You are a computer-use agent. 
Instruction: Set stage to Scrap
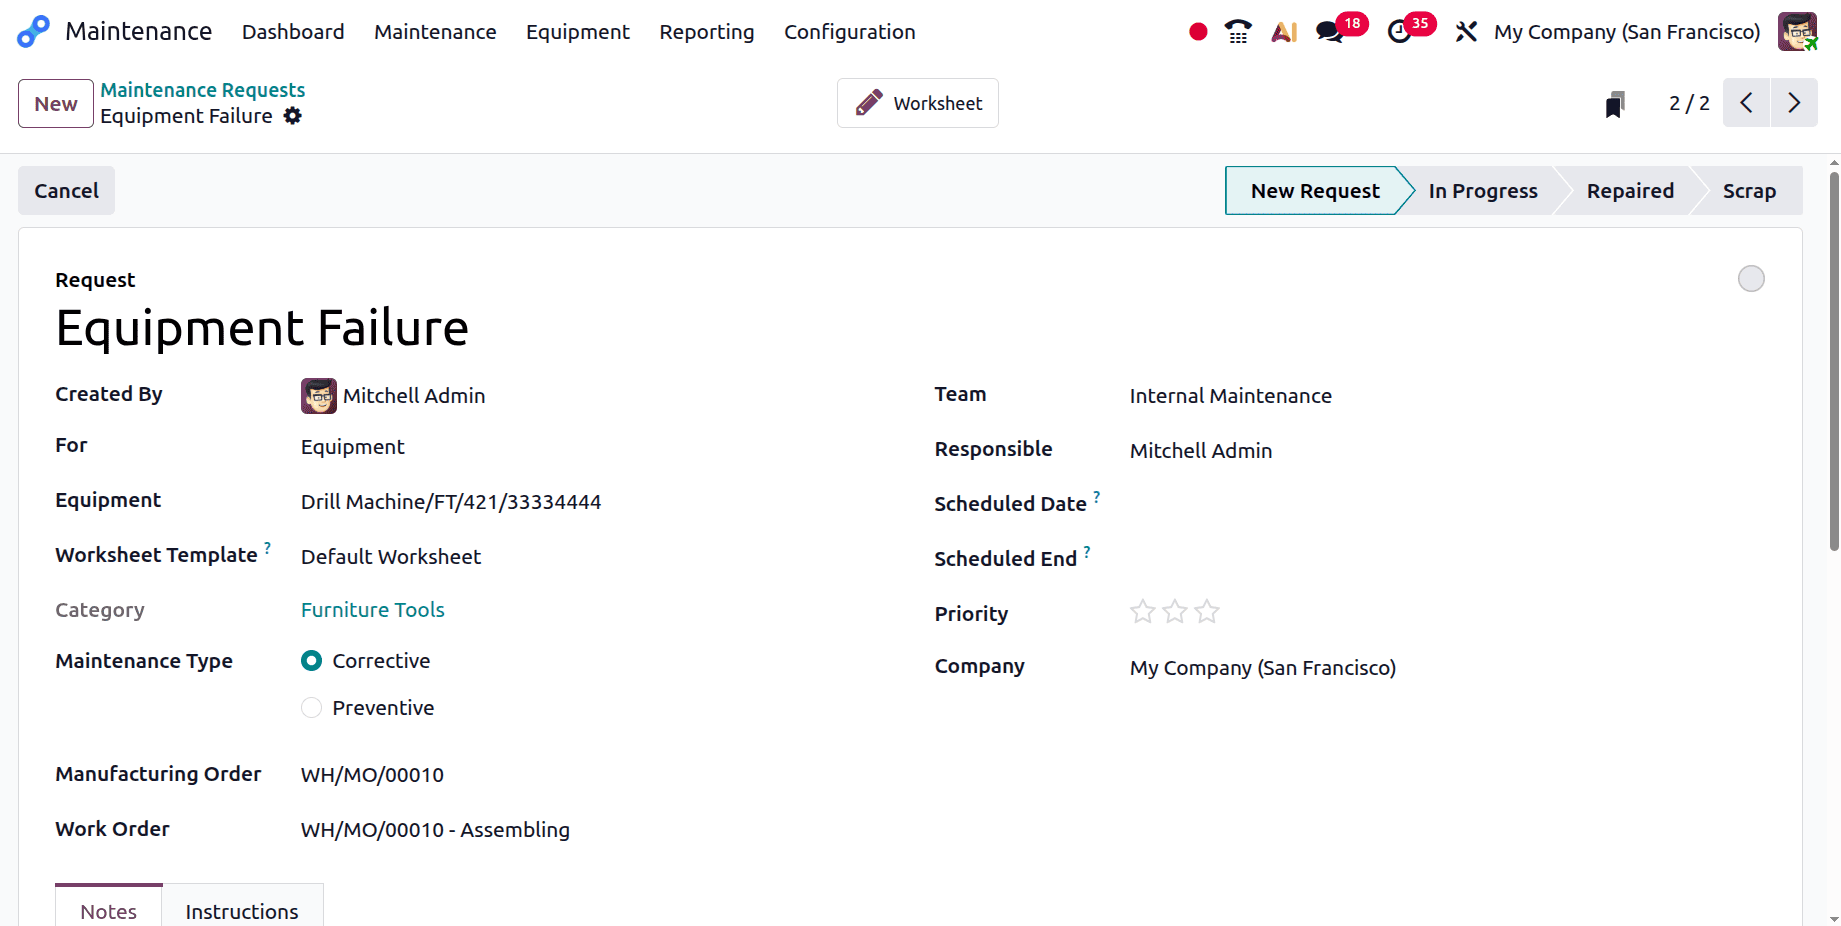click(1749, 191)
